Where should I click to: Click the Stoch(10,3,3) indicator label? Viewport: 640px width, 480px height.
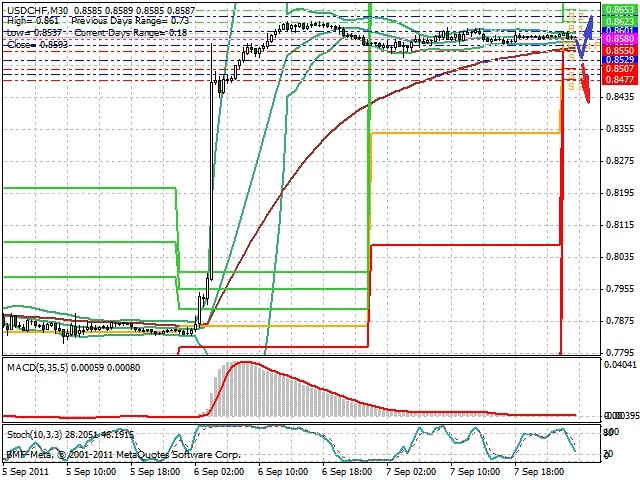(x=34, y=434)
